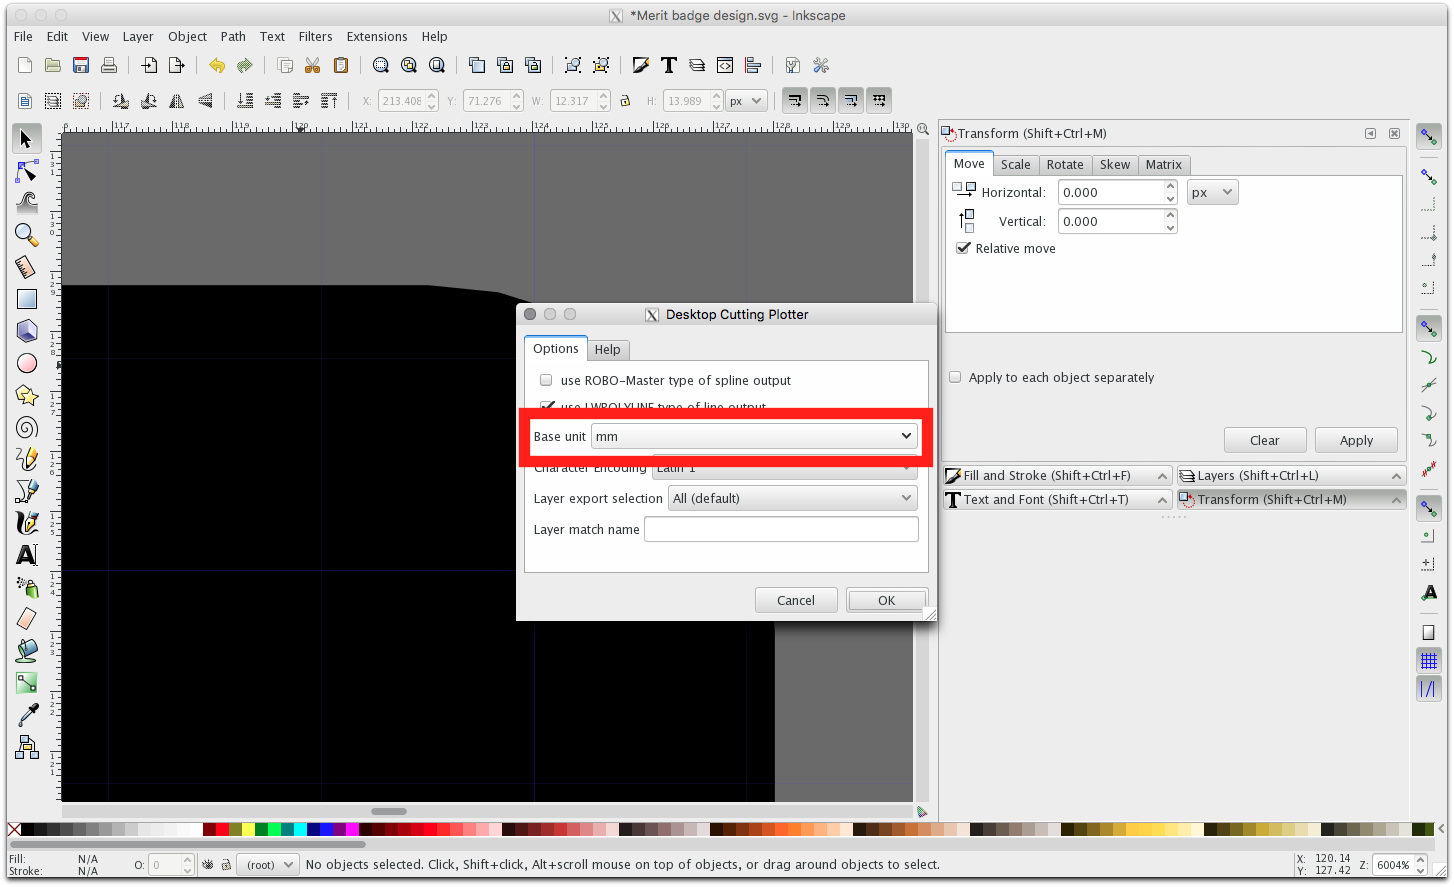
Task: Activate the Color dropper tool
Action: pos(27,714)
